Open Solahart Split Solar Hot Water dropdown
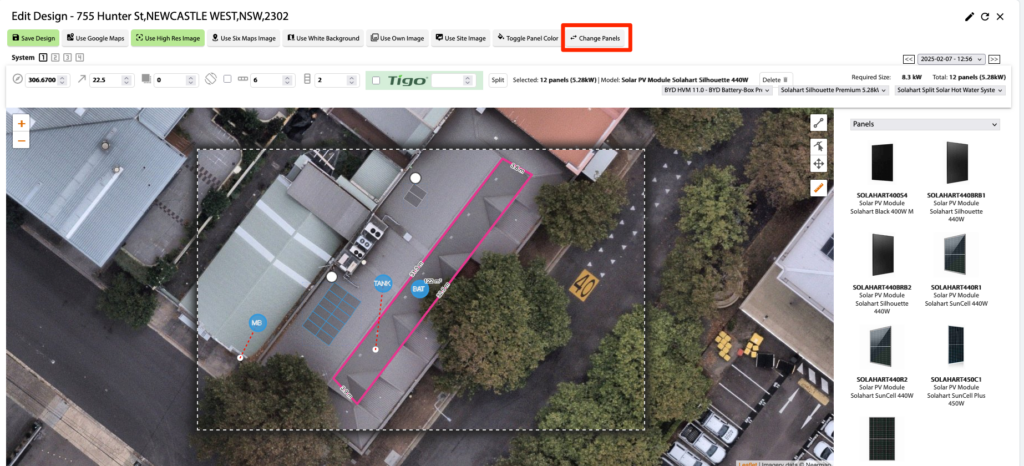This screenshot has width=1024, height=466. [950, 90]
